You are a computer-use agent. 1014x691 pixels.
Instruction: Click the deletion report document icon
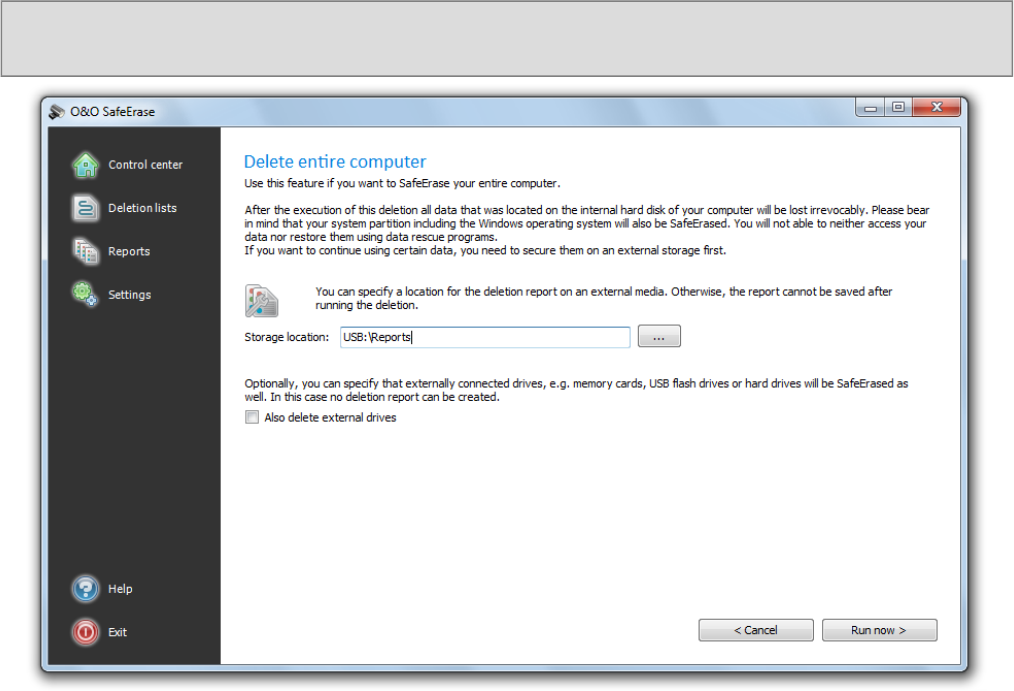tap(261, 301)
